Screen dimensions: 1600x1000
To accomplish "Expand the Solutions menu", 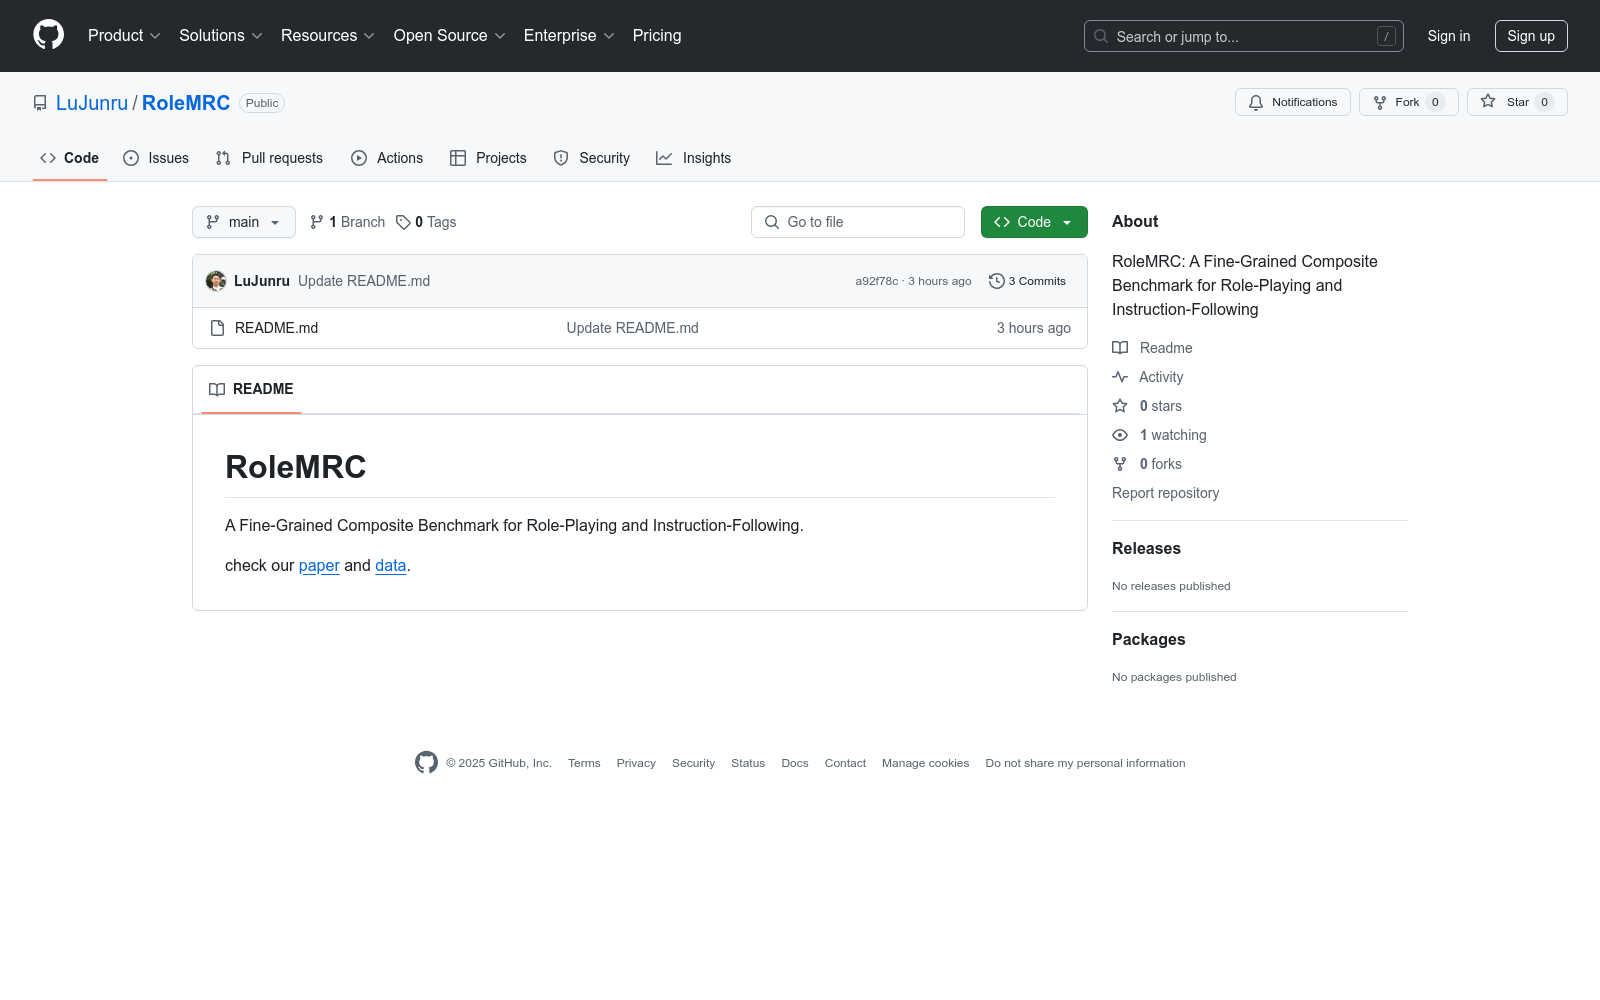I will (x=221, y=35).
